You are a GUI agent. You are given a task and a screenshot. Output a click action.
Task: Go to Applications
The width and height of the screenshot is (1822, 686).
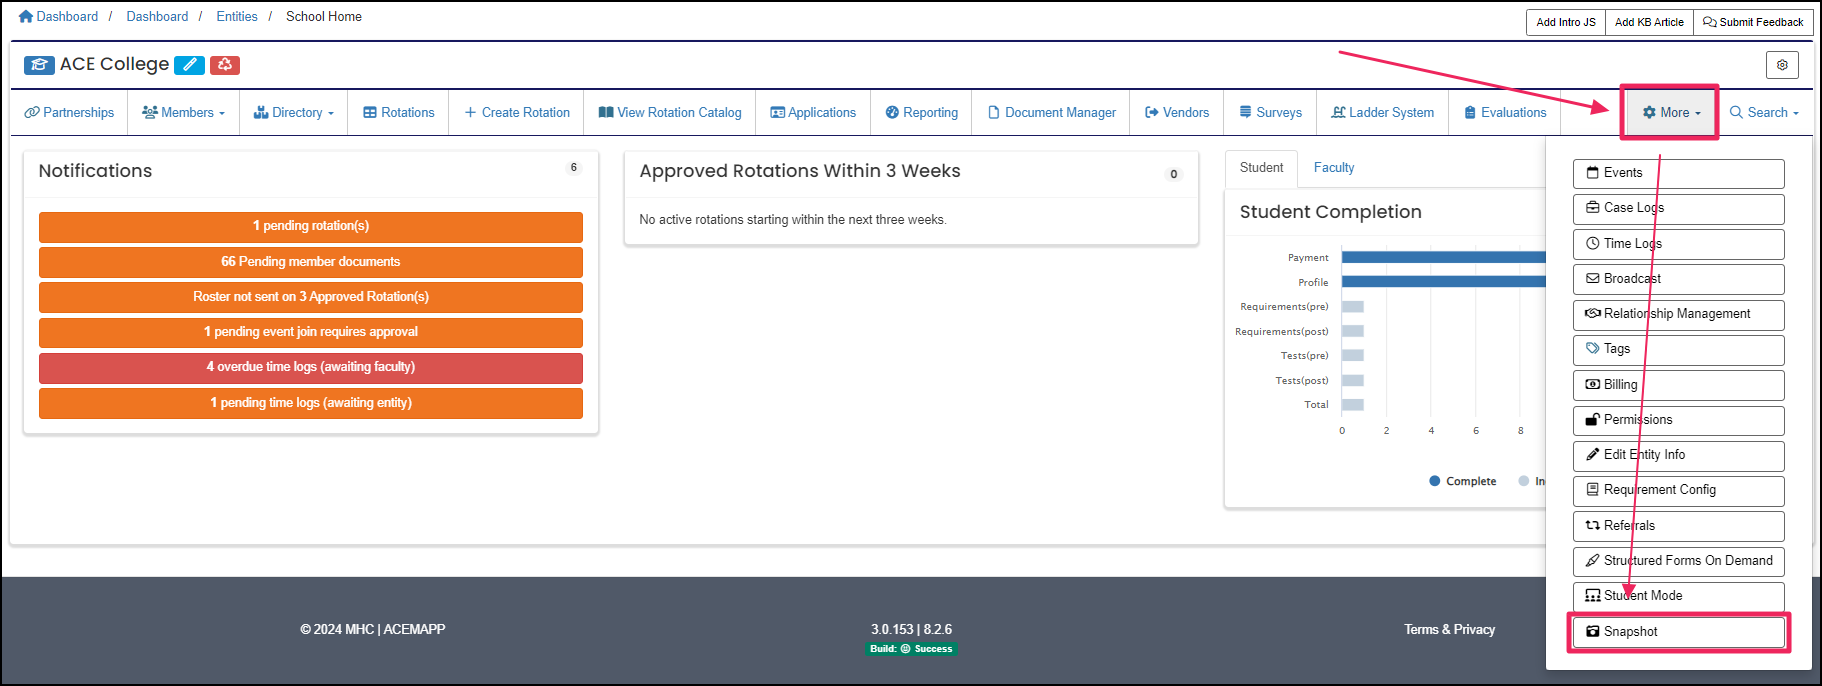813,113
